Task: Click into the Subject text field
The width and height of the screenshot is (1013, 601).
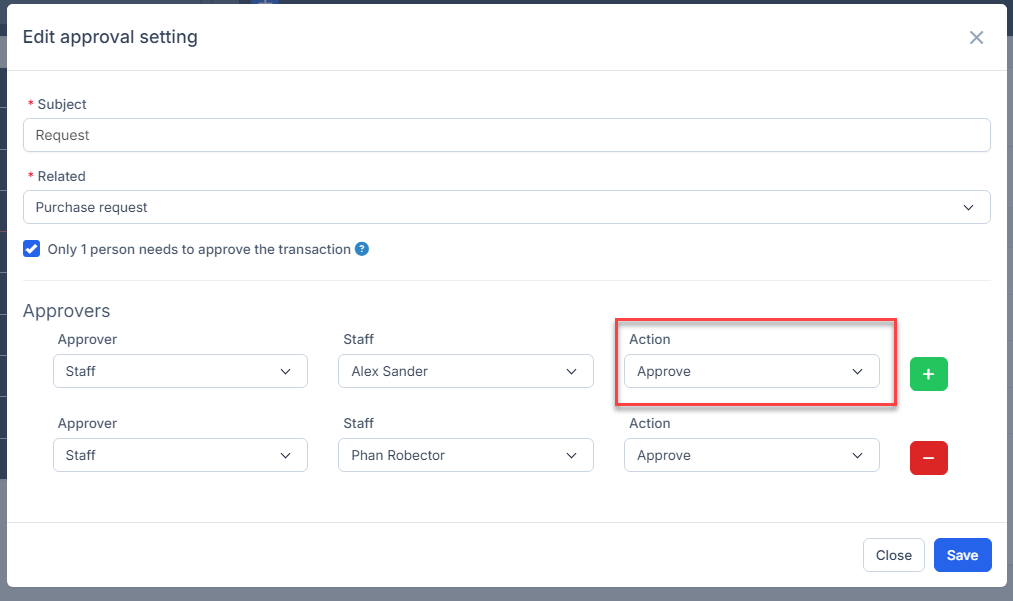Action: tap(506, 135)
